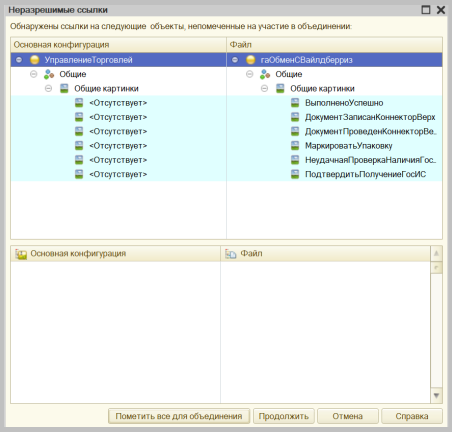The width and height of the screenshot is (452, 432).
Task: Select гаОбменСВайлдберриз in the file tree
Action: (x=307, y=60)
